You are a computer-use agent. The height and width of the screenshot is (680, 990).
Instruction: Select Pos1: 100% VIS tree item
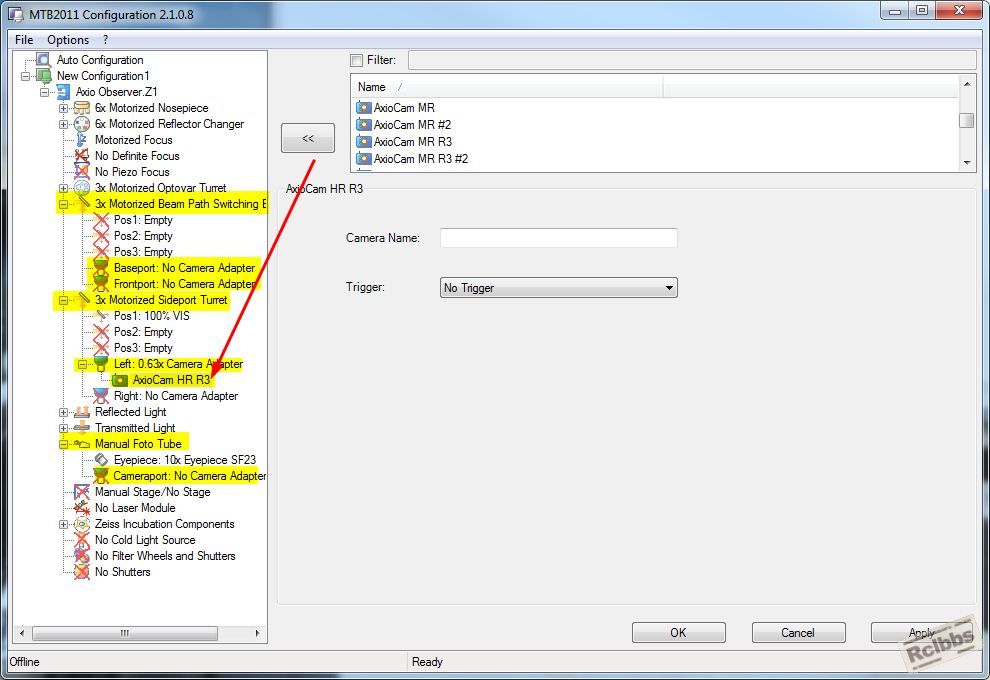(152, 316)
